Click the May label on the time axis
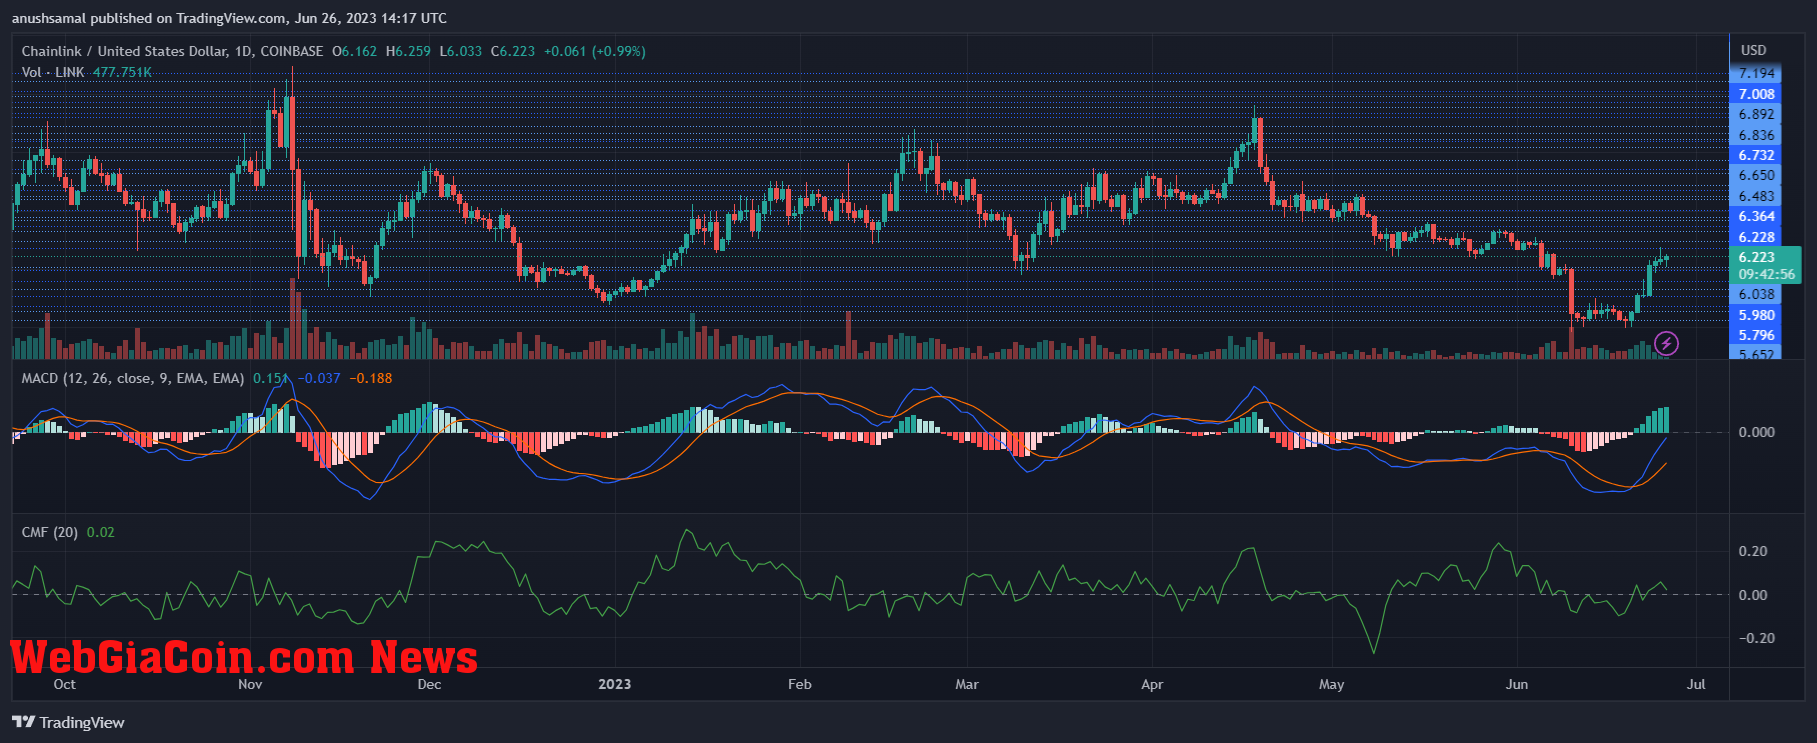Image resolution: width=1817 pixels, height=743 pixels. click(1331, 684)
